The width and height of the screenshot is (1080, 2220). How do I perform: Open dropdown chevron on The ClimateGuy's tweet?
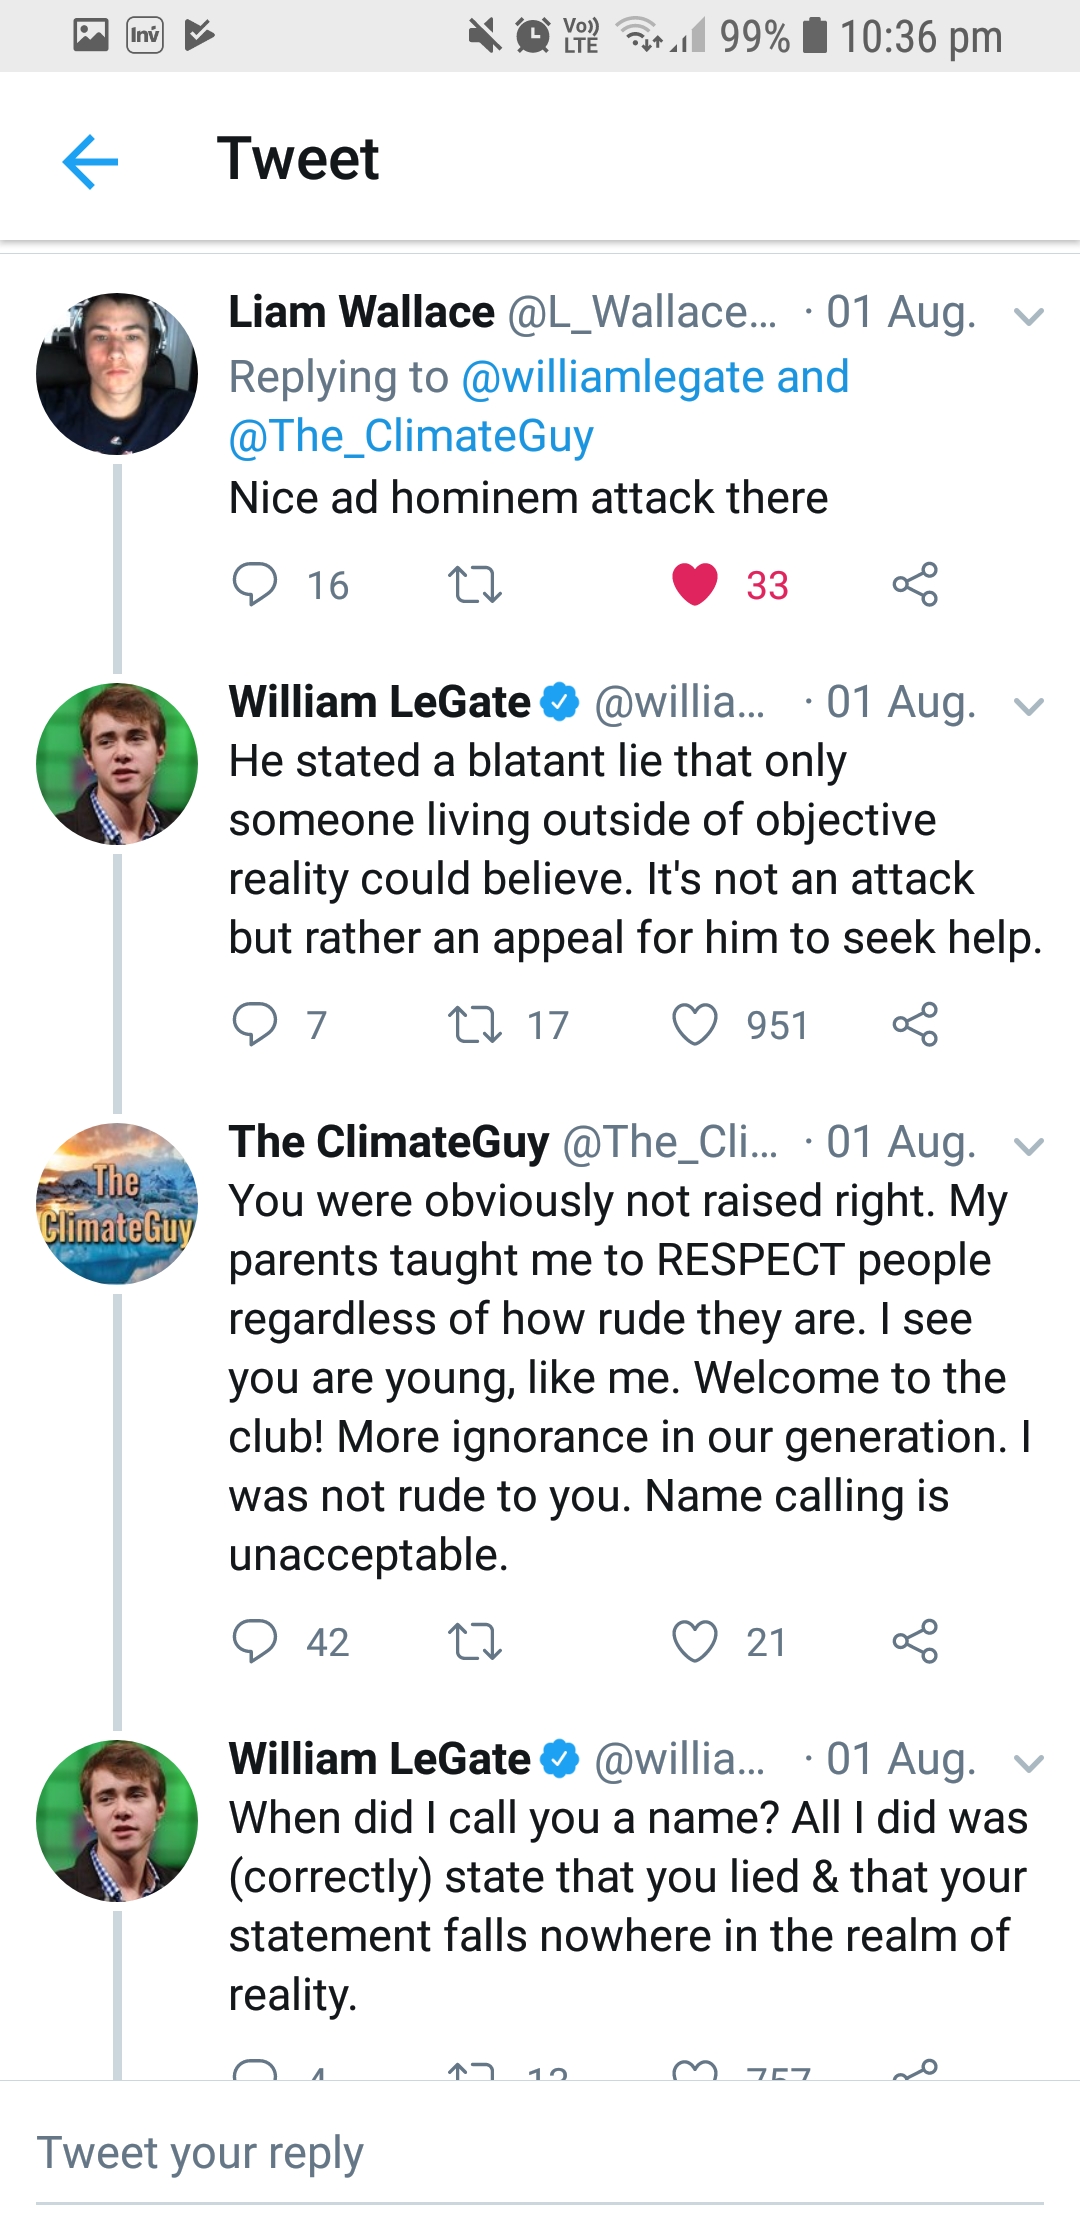point(1028,1146)
